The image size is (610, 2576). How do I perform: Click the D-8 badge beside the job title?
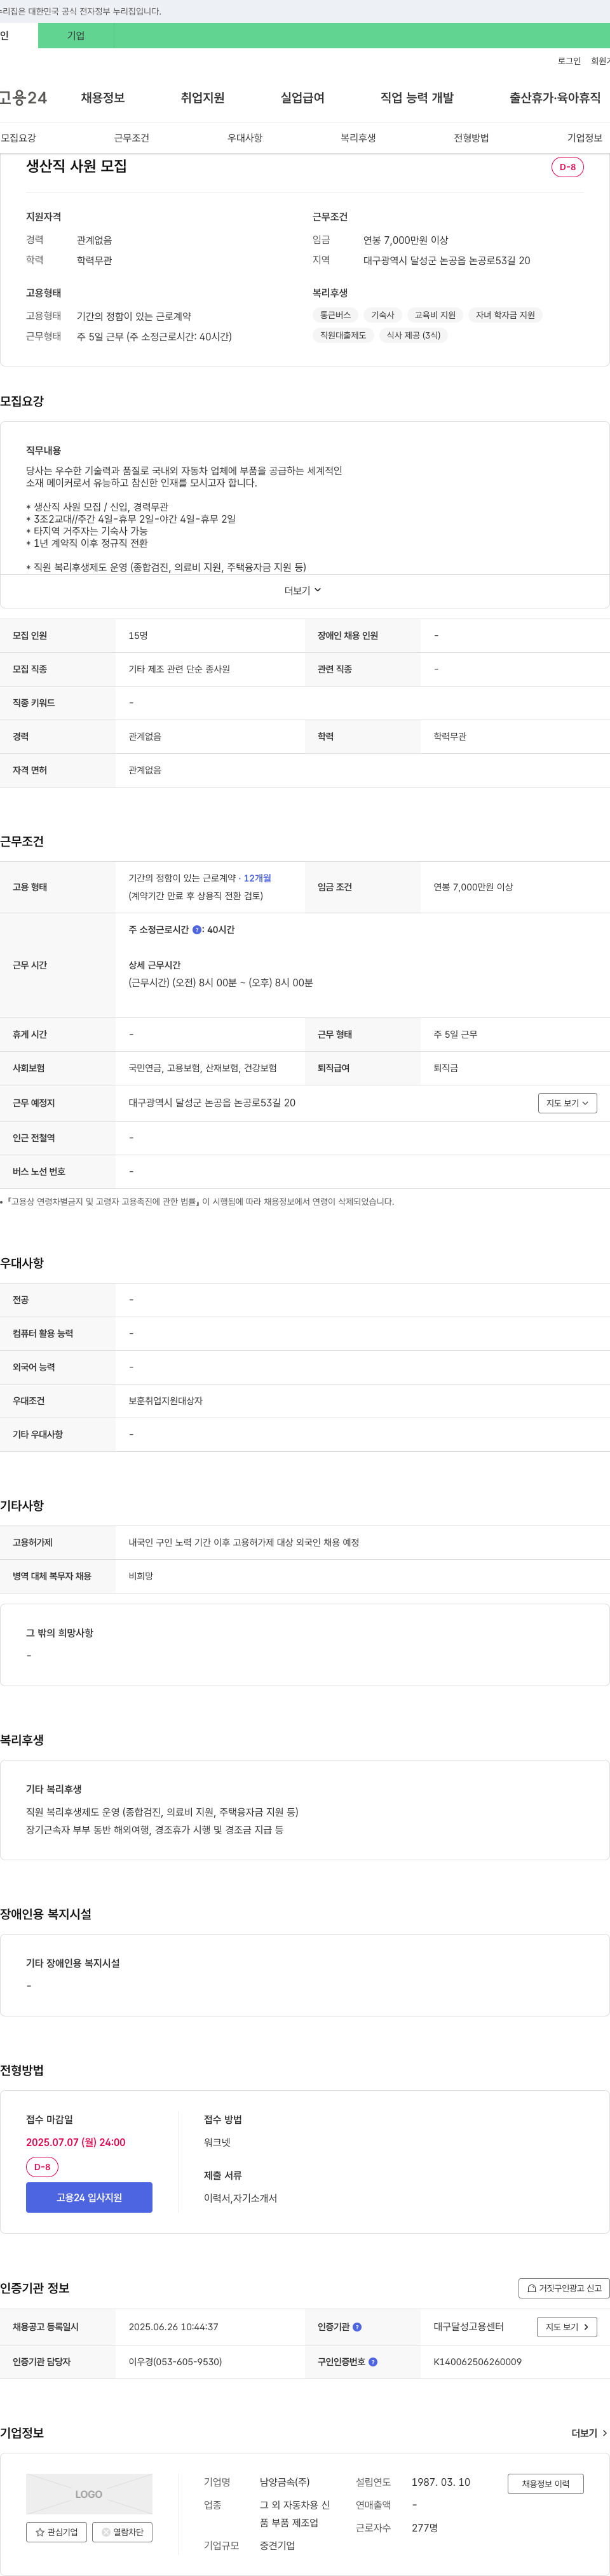point(567,167)
